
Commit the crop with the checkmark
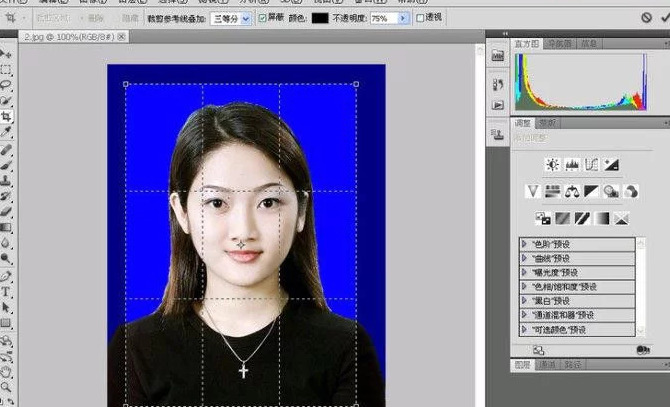coord(665,18)
